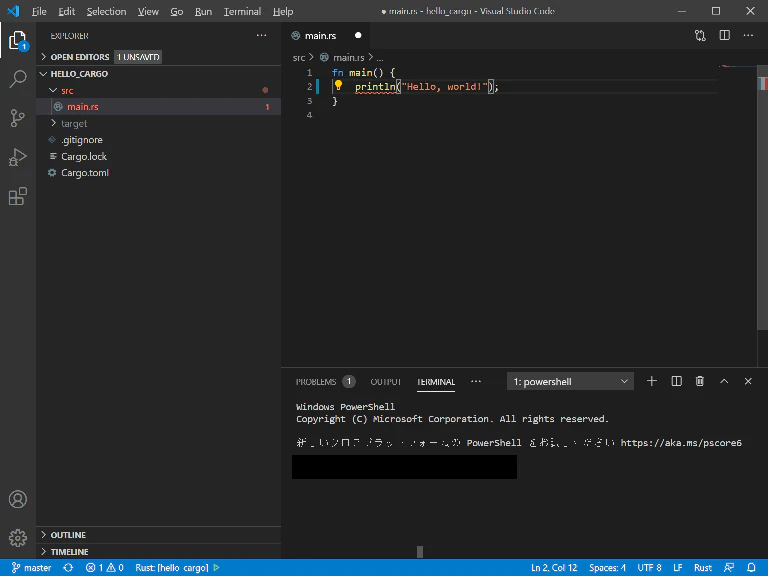Open the Search view icon

(x=18, y=79)
